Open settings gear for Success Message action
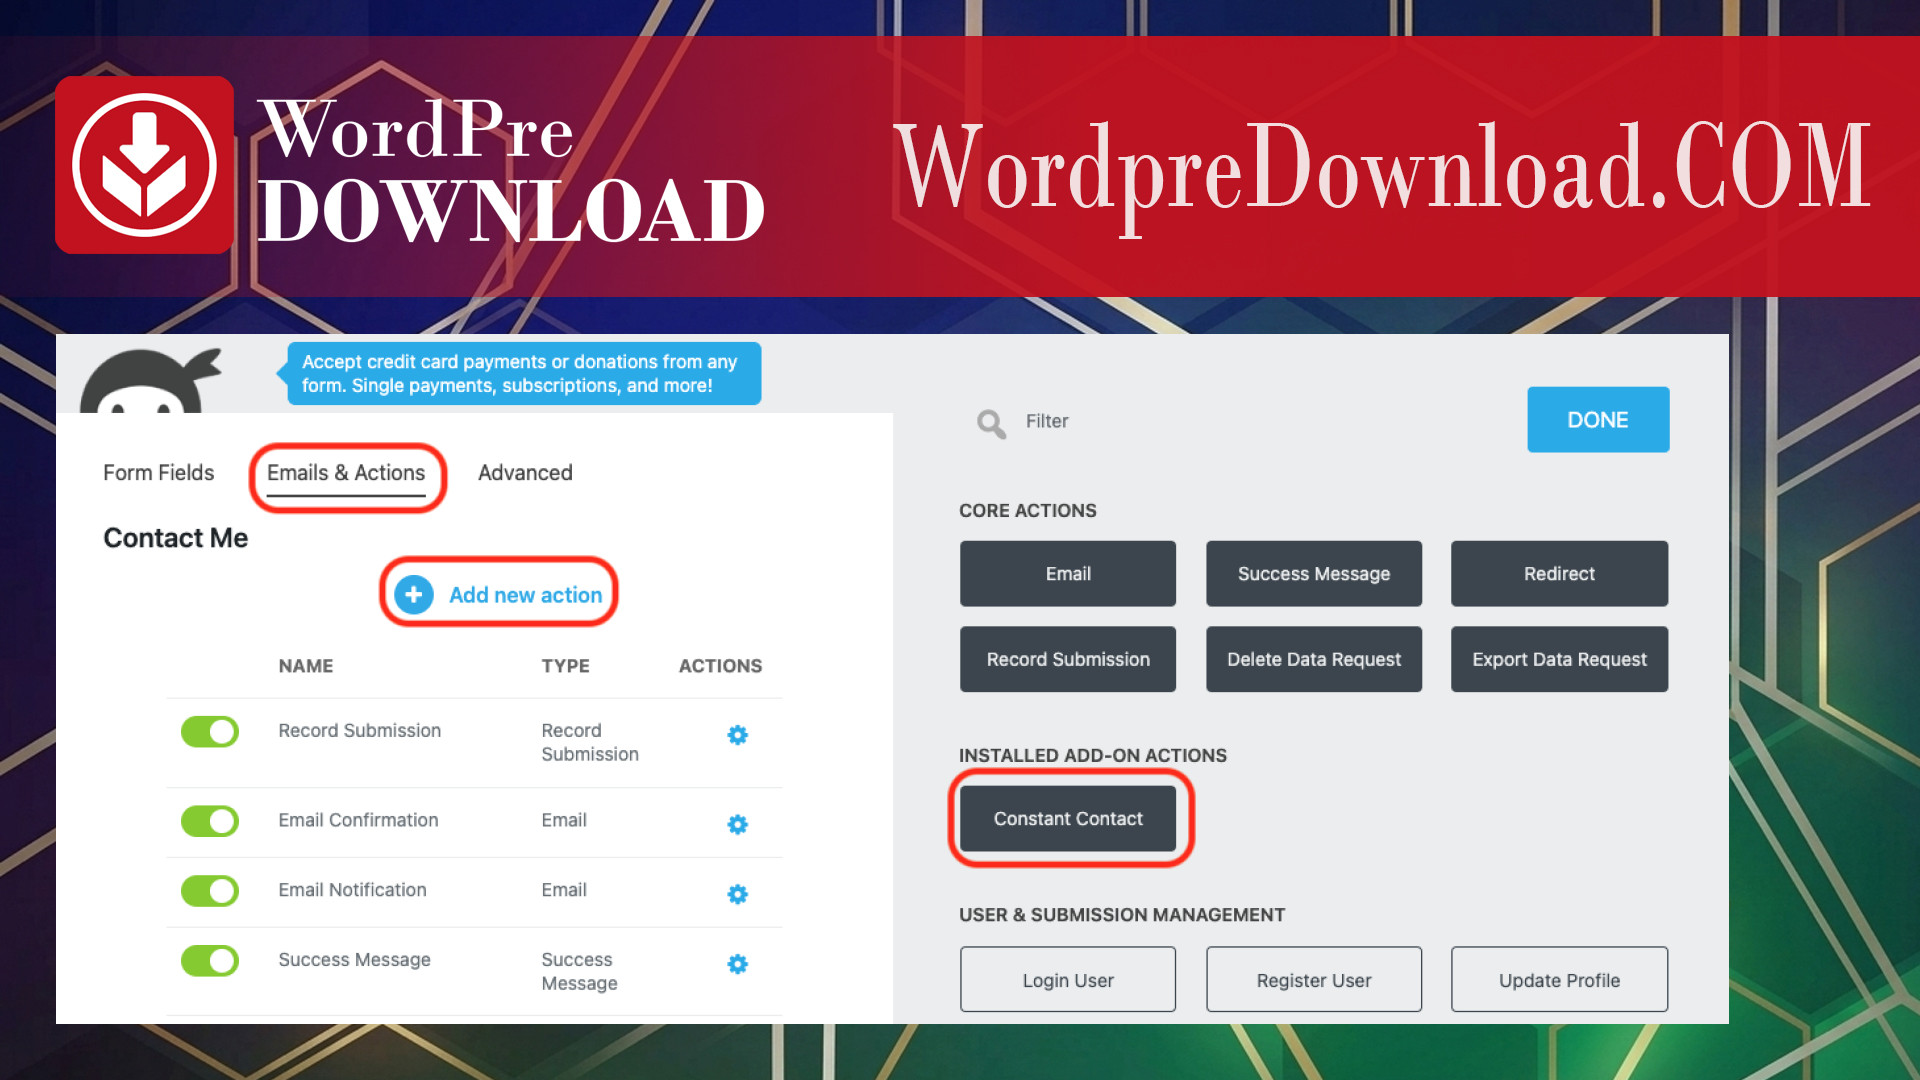Screen dimensions: 1920x1080 pos(737,964)
